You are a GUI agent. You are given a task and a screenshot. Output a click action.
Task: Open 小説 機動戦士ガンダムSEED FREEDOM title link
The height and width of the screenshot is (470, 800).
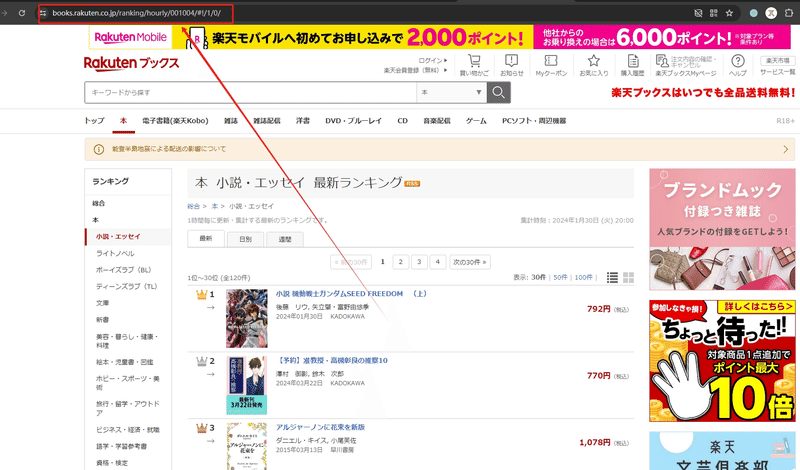click(x=351, y=294)
